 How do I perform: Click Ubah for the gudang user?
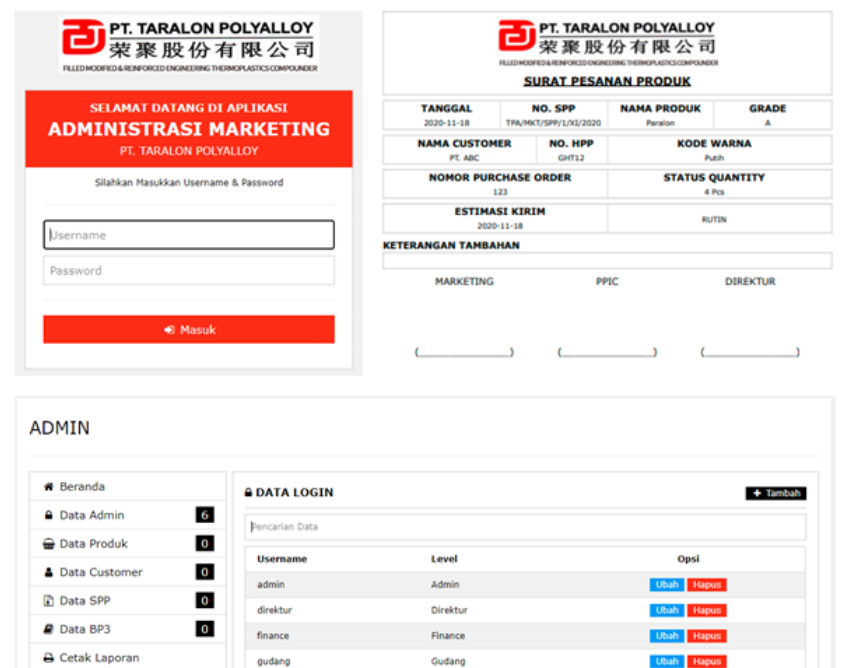(667, 661)
